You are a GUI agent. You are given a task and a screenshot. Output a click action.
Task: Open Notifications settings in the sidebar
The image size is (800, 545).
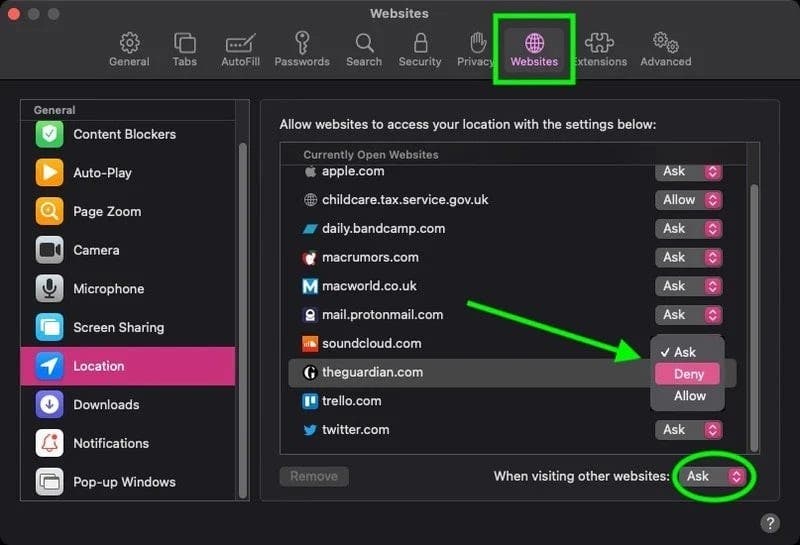click(110, 443)
